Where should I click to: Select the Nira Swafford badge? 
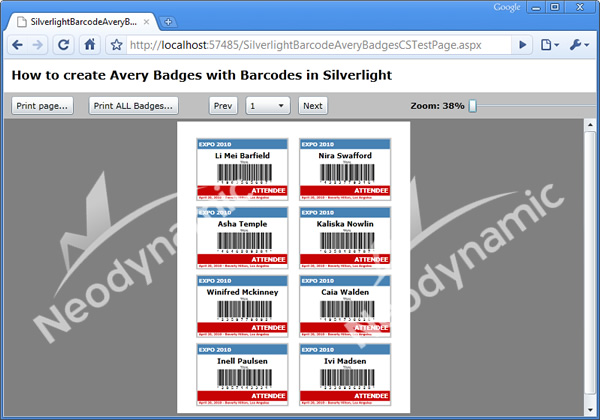[x=345, y=169]
